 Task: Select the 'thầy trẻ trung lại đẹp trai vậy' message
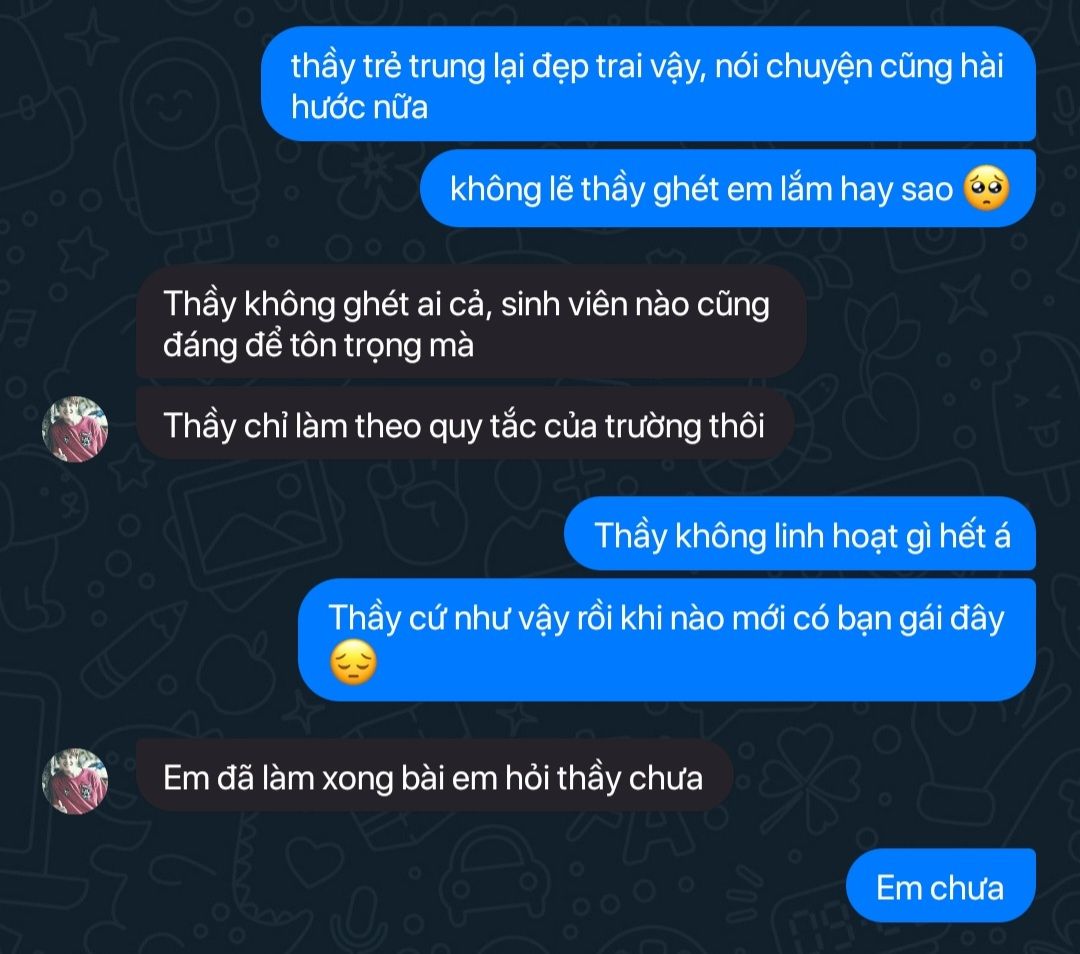pyautogui.click(x=648, y=84)
